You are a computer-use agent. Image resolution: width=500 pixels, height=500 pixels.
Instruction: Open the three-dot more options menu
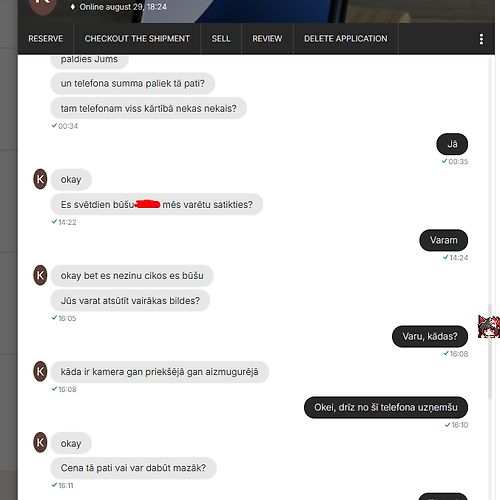coord(481,39)
